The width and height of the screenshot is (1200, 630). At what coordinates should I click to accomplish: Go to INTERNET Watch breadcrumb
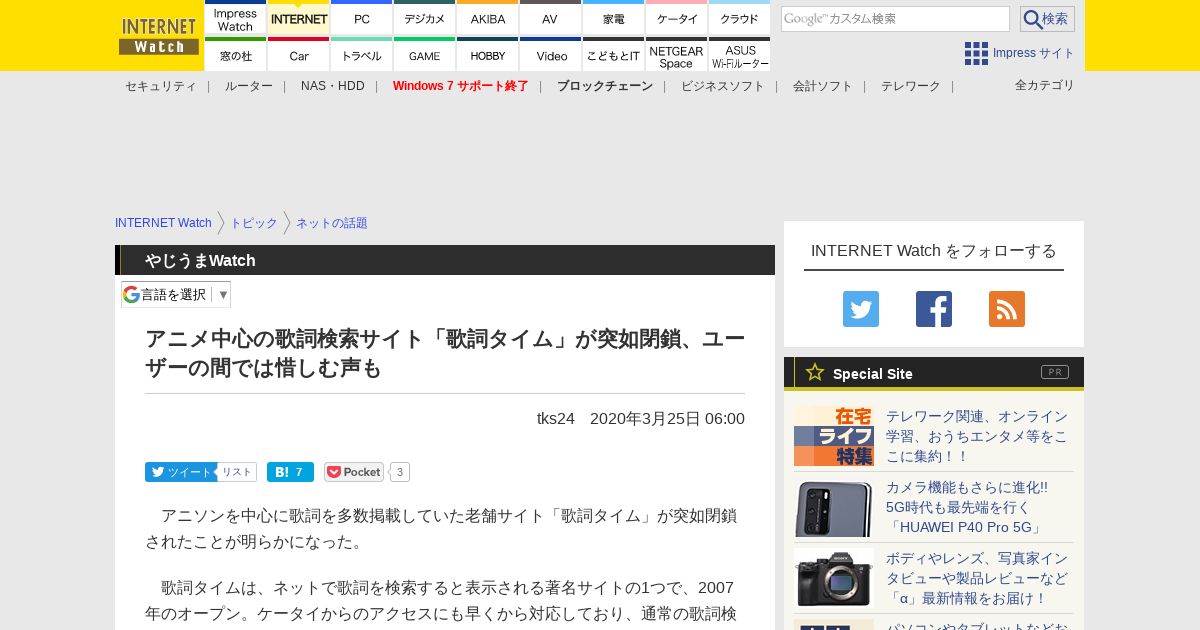pyautogui.click(x=163, y=223)
